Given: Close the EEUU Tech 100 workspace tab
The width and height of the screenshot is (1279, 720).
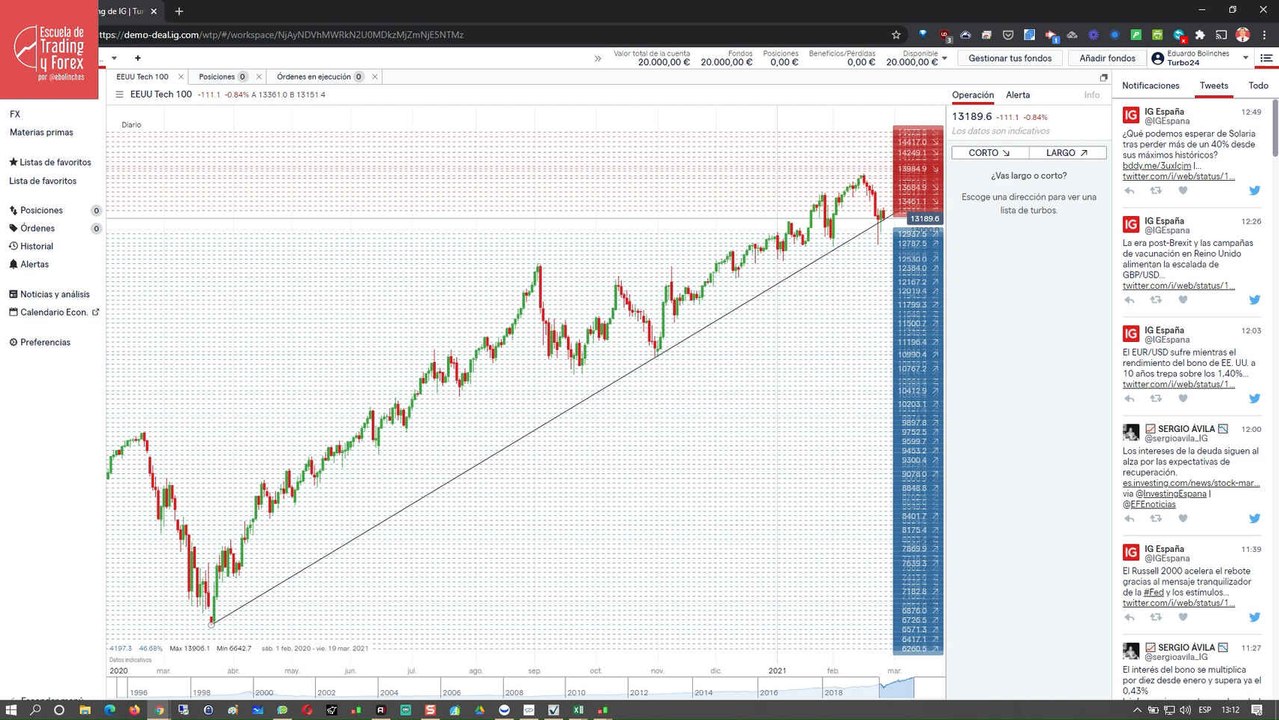Looking at the screenshot, I should [x=181, y=76].
